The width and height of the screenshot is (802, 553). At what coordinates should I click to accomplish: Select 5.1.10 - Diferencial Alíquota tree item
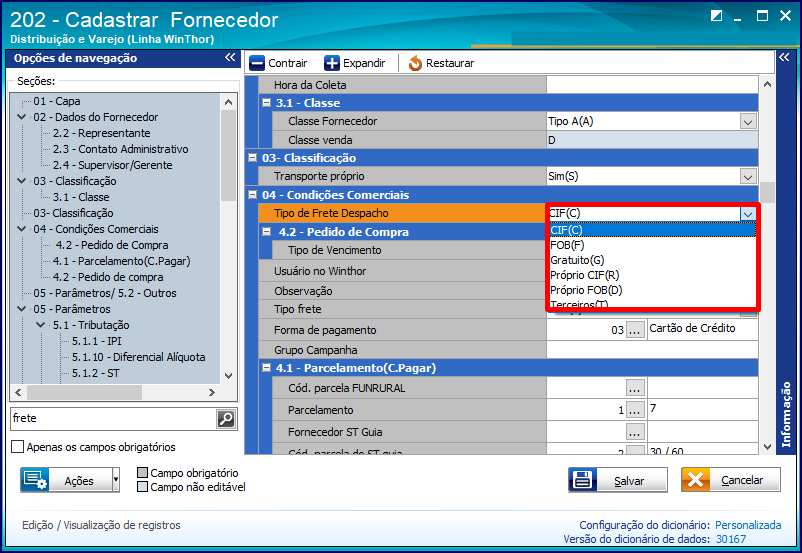click(138, 357)
